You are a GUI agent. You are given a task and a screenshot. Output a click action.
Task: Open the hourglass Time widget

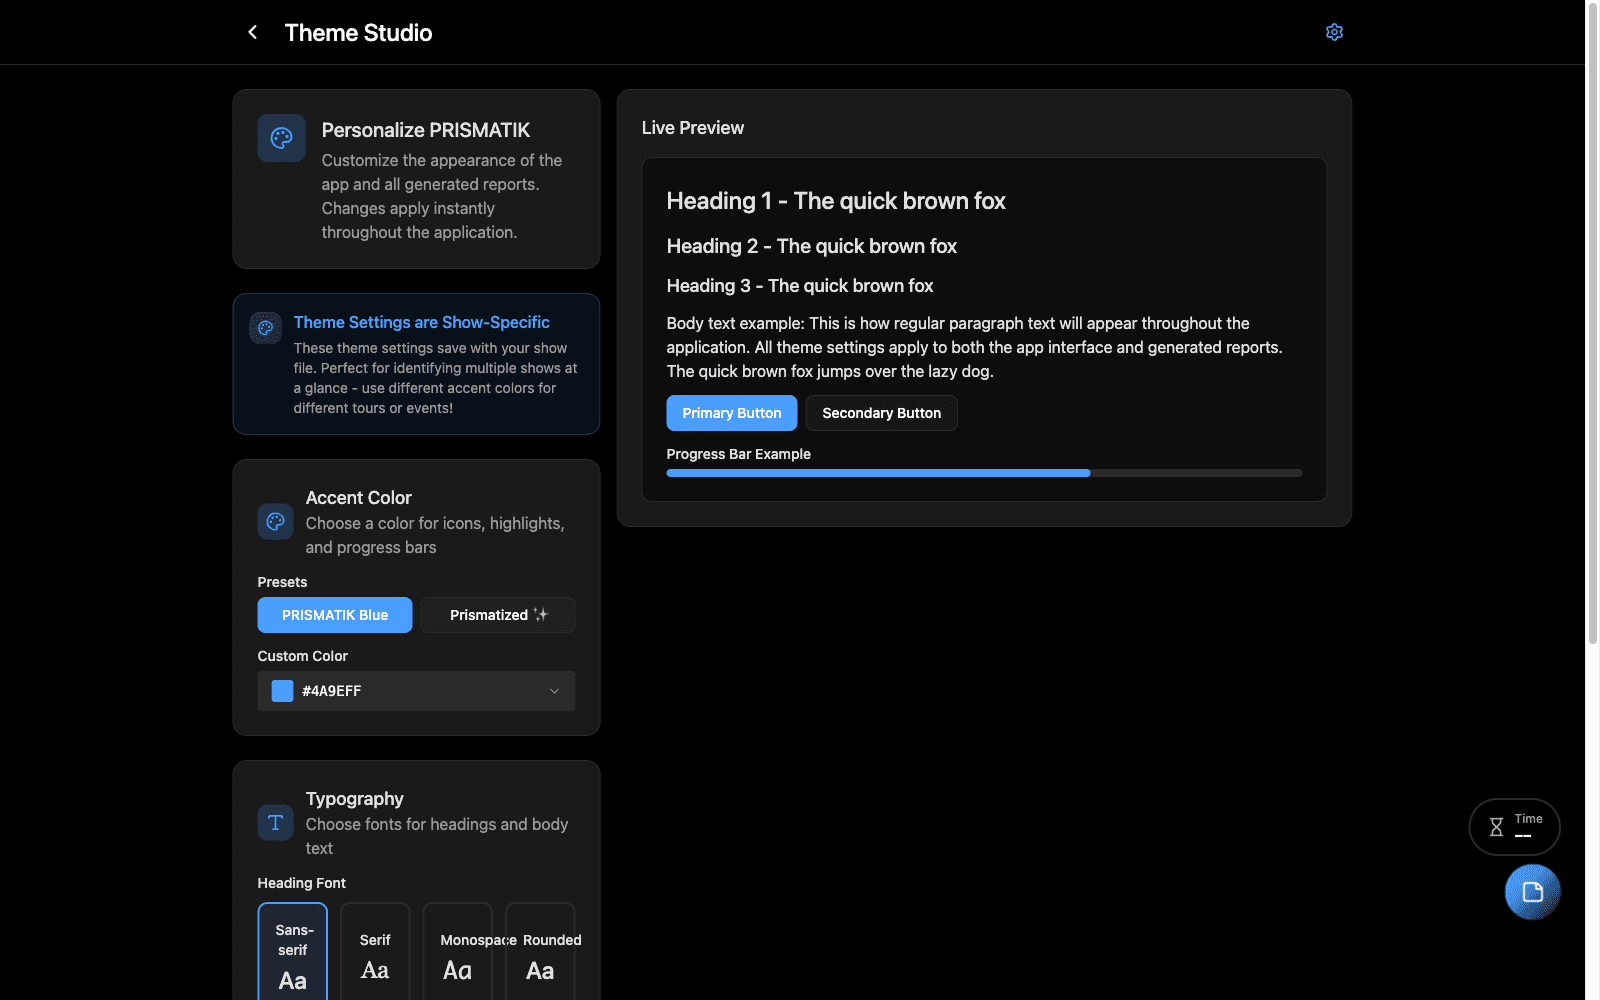tap(1514, 827)
